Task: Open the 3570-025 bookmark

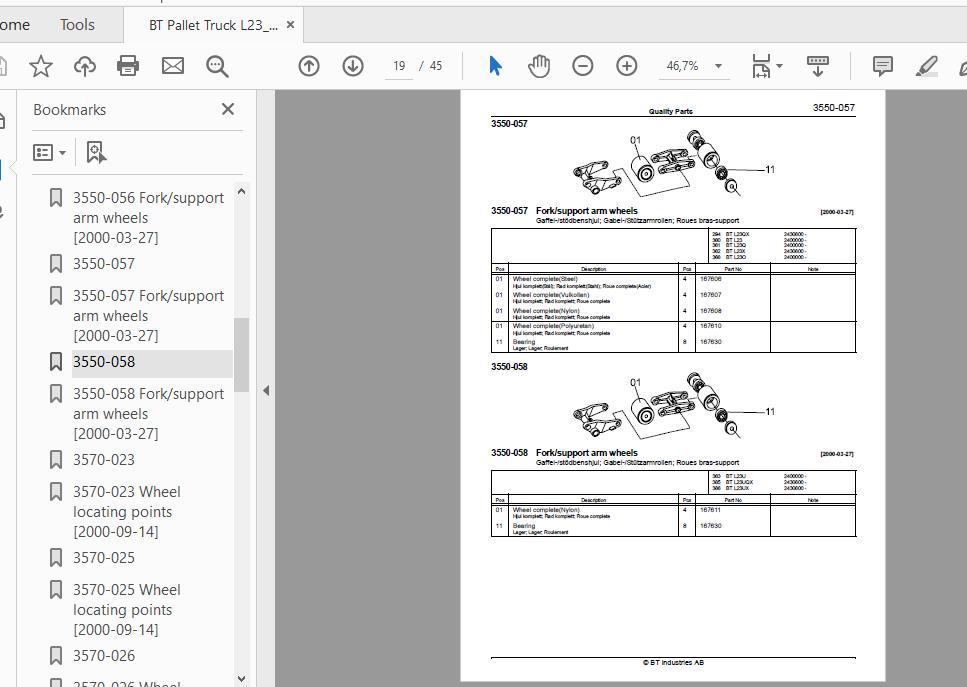Action: (104, 558)
